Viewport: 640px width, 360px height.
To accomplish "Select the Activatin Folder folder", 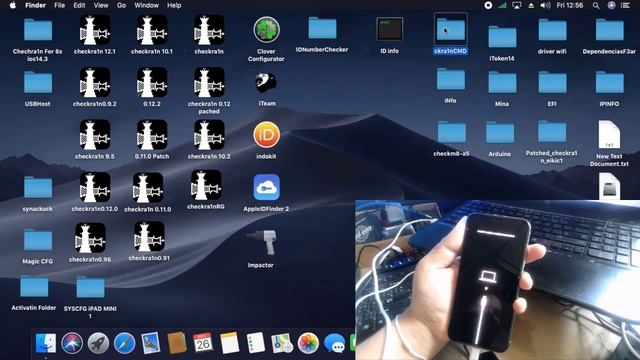I will pyautogui.click(x=34, y=286).
